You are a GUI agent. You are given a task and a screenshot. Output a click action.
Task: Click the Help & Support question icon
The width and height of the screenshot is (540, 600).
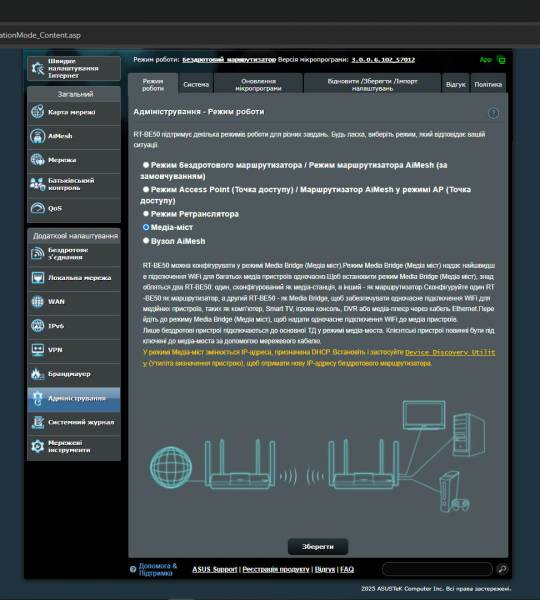pyautogui.click(x=133, y=569)
